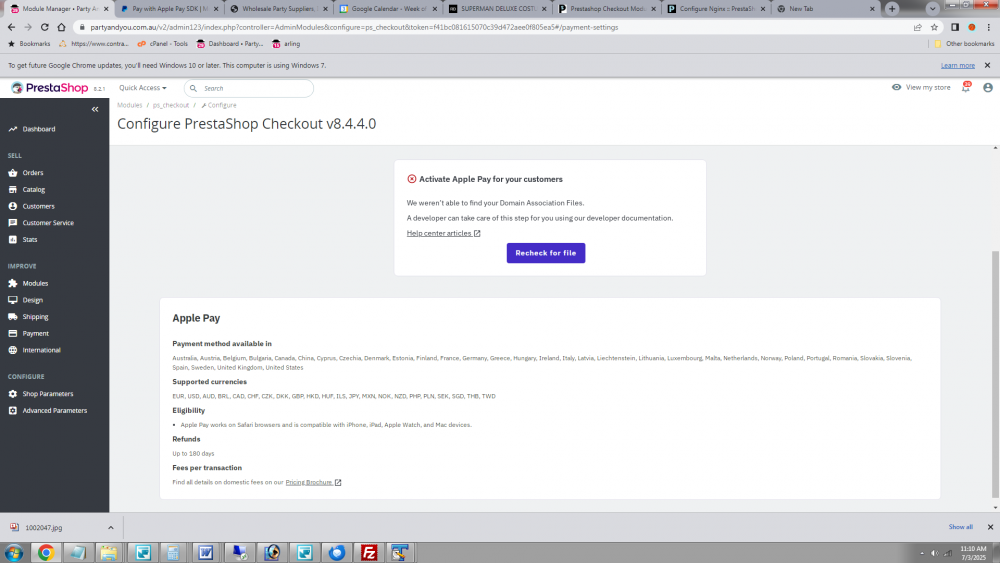Click the taskbar clock showing 11:10 AM

973,553
